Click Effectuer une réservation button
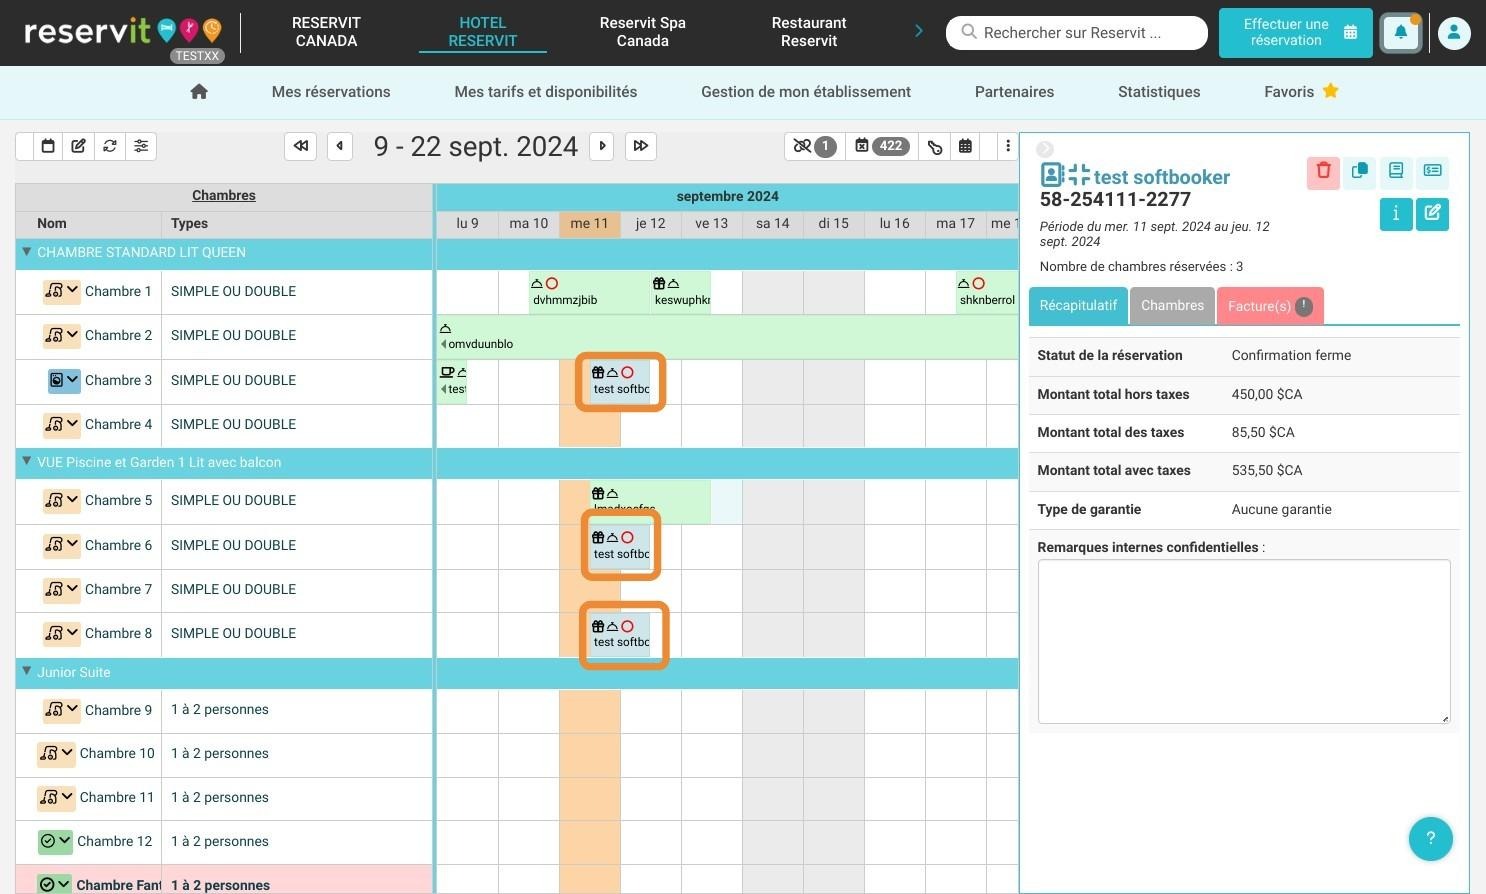The height and width of the screenshot is (894, 1486). pyautogui.click(x=1295, y=33)
